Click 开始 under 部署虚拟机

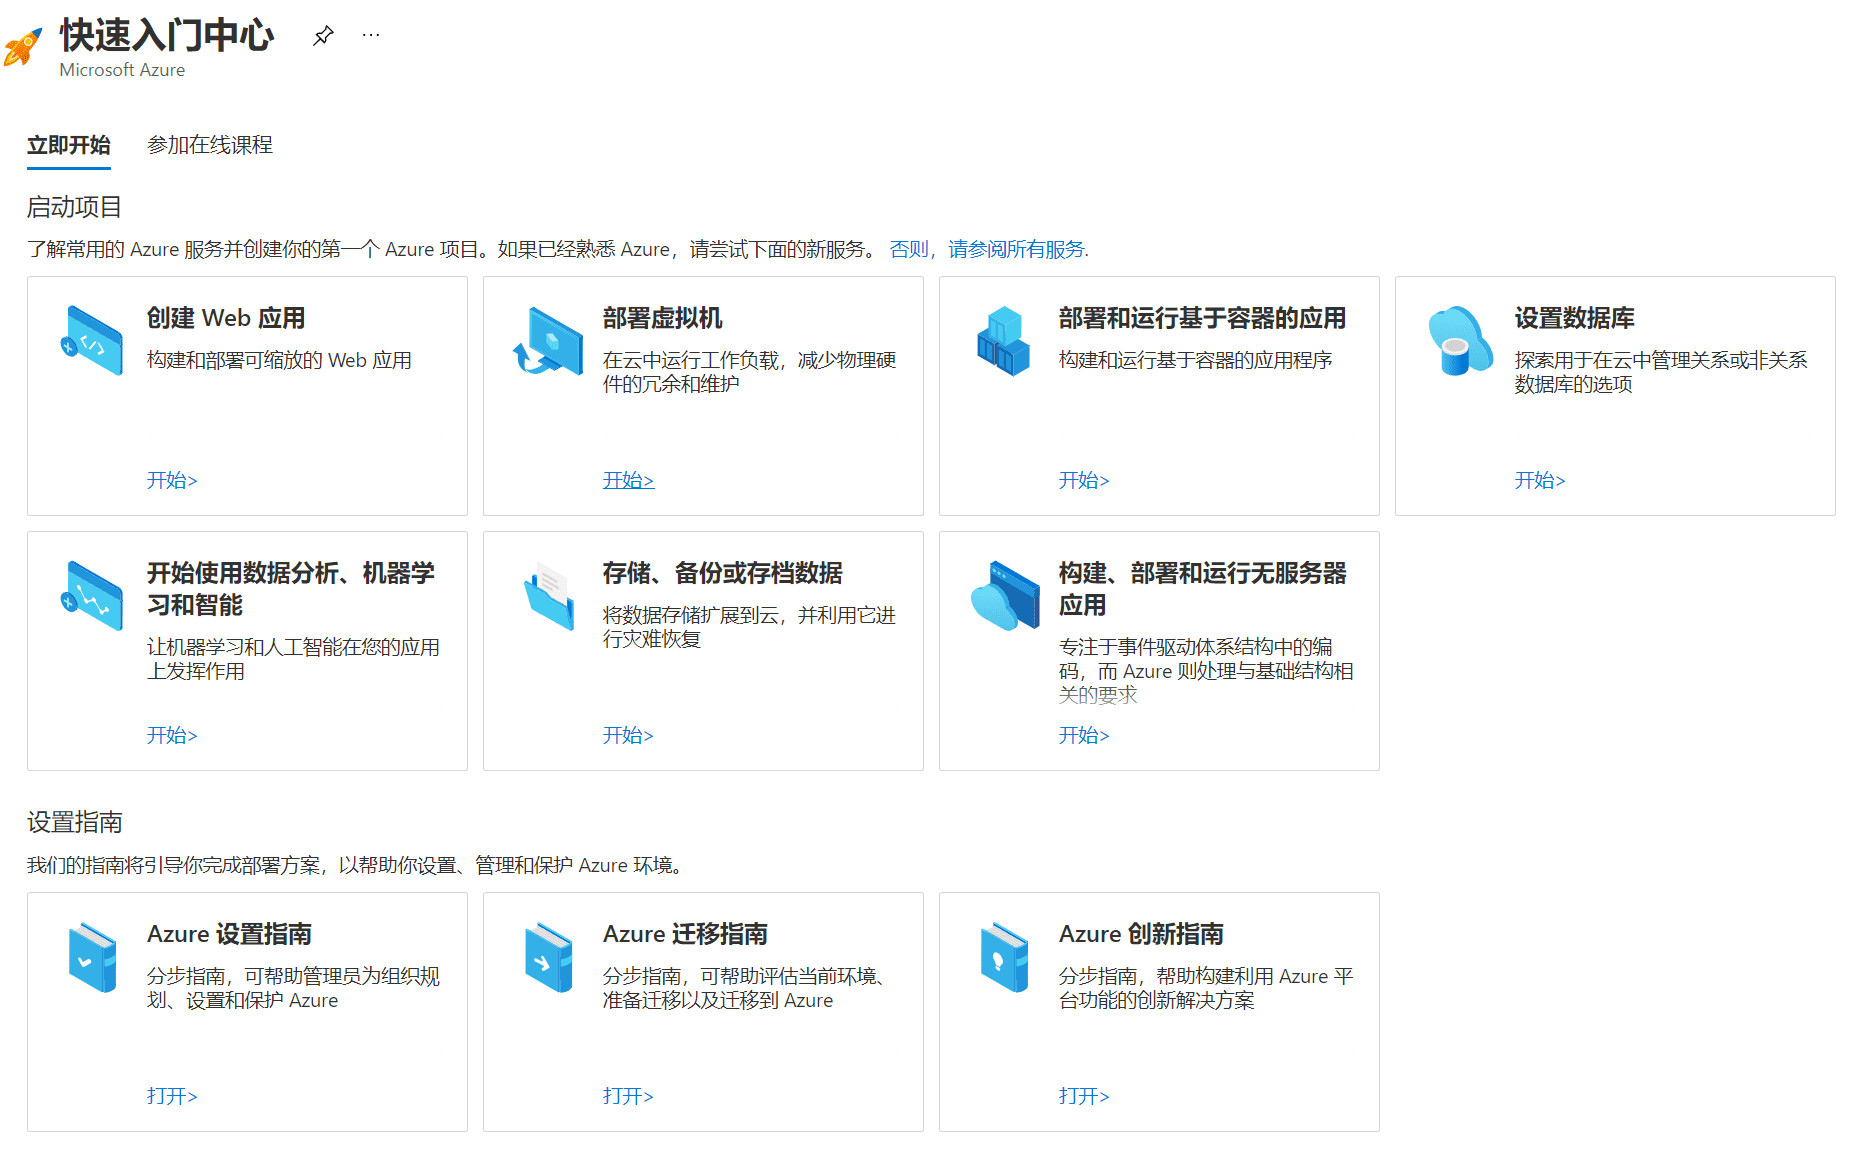(x=627, y=480)
